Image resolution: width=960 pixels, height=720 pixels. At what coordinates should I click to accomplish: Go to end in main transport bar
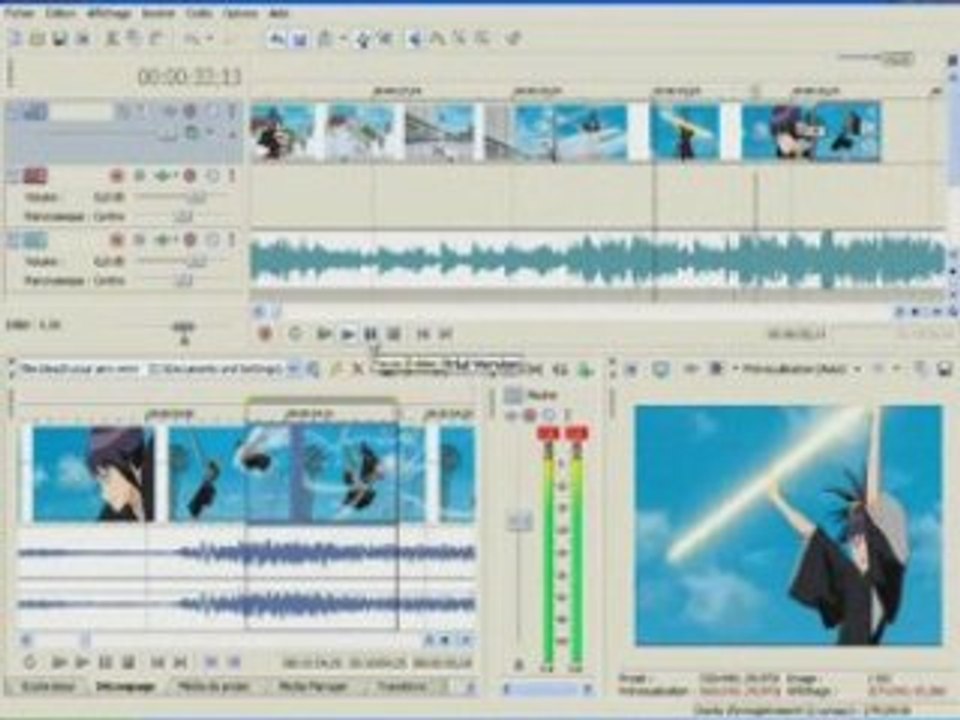446,334
